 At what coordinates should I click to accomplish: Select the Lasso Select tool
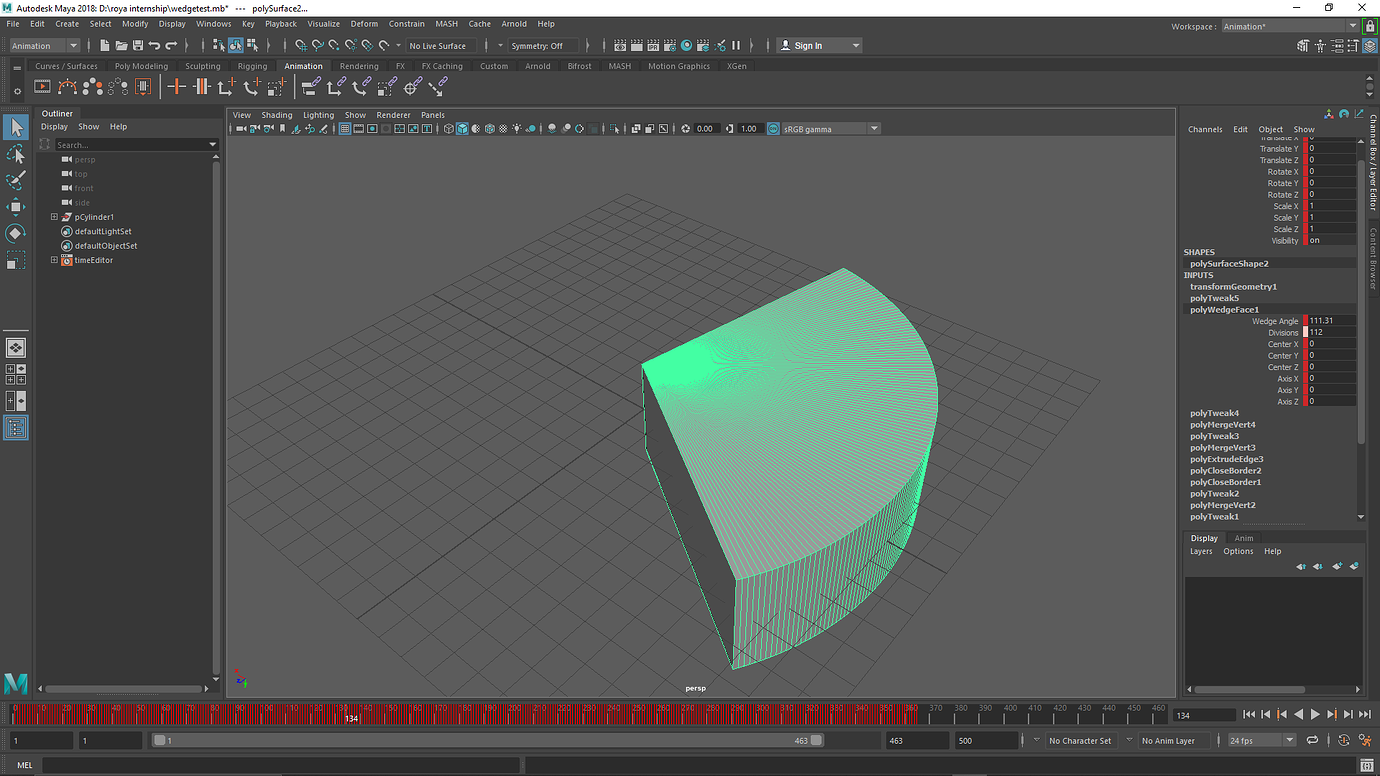click(16, 154)
